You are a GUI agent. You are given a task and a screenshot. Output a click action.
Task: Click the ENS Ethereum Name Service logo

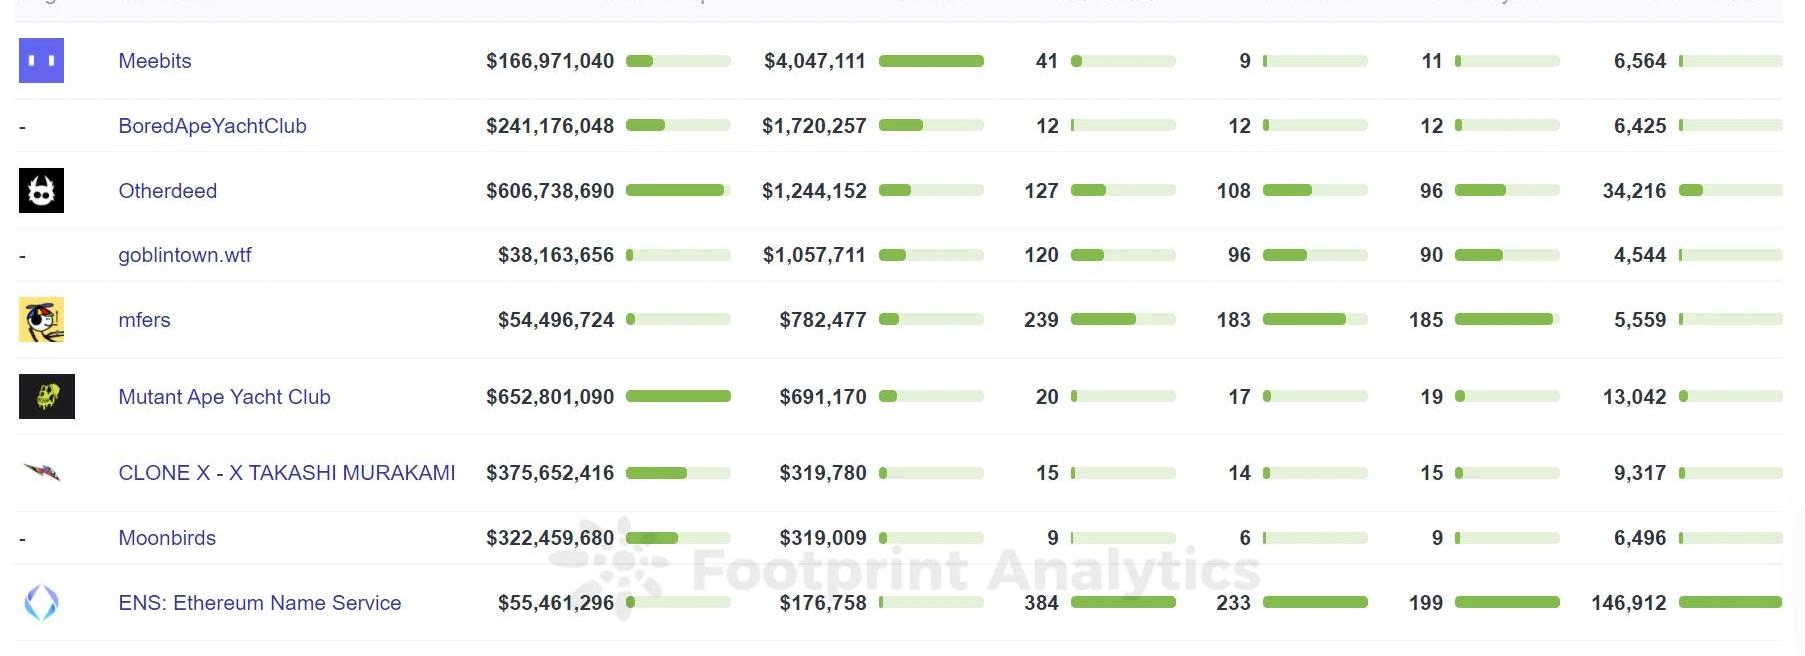click(41, 603)
